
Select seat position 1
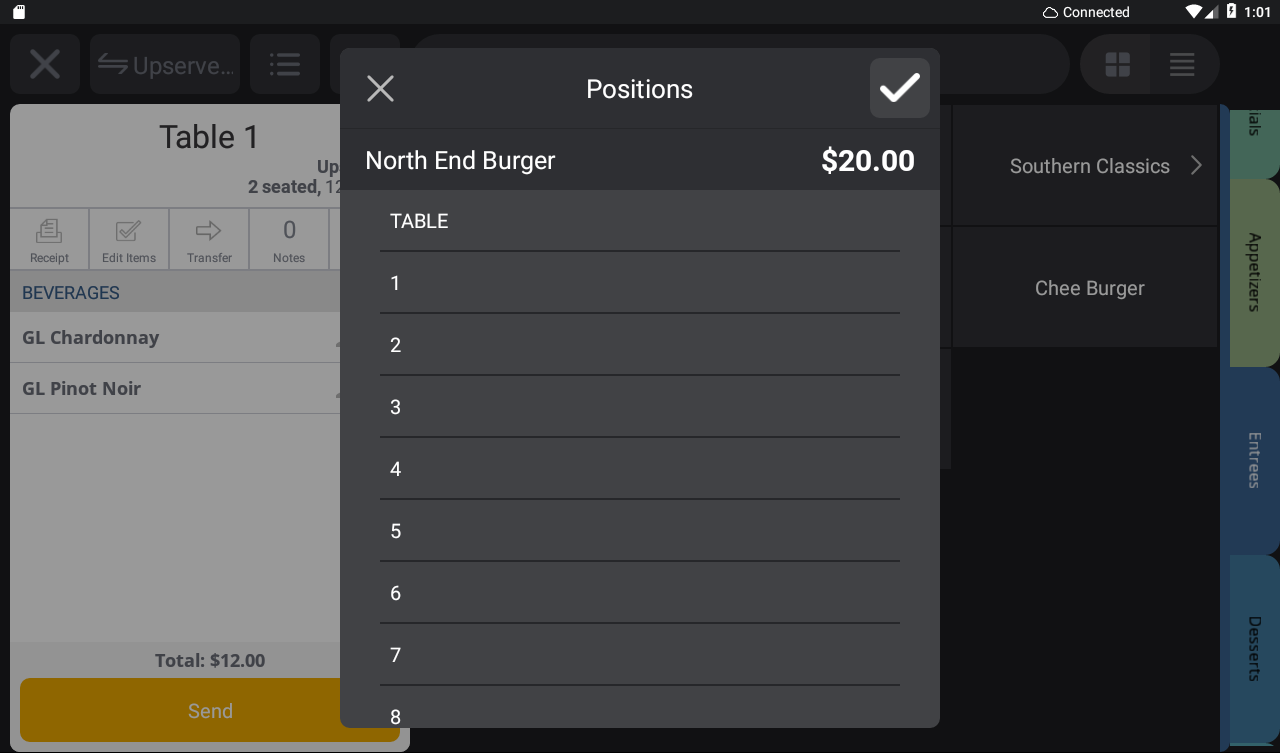tap(640, 283)
